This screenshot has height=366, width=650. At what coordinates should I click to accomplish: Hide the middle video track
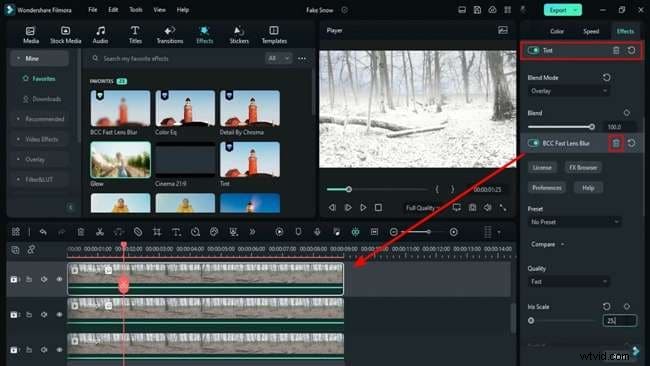59,315
